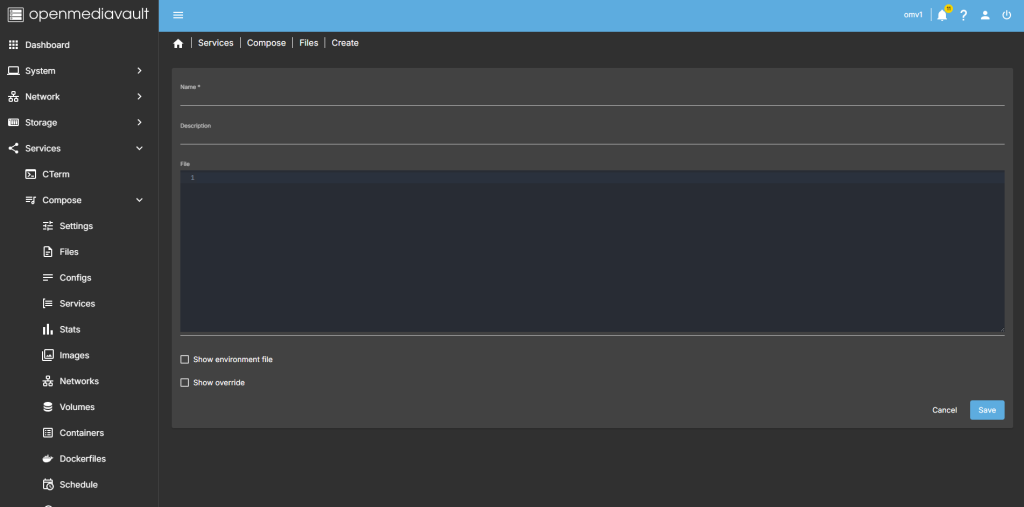1024x507 pixels.
Task: Click the notifications bell icon
Action: point(941,15)
